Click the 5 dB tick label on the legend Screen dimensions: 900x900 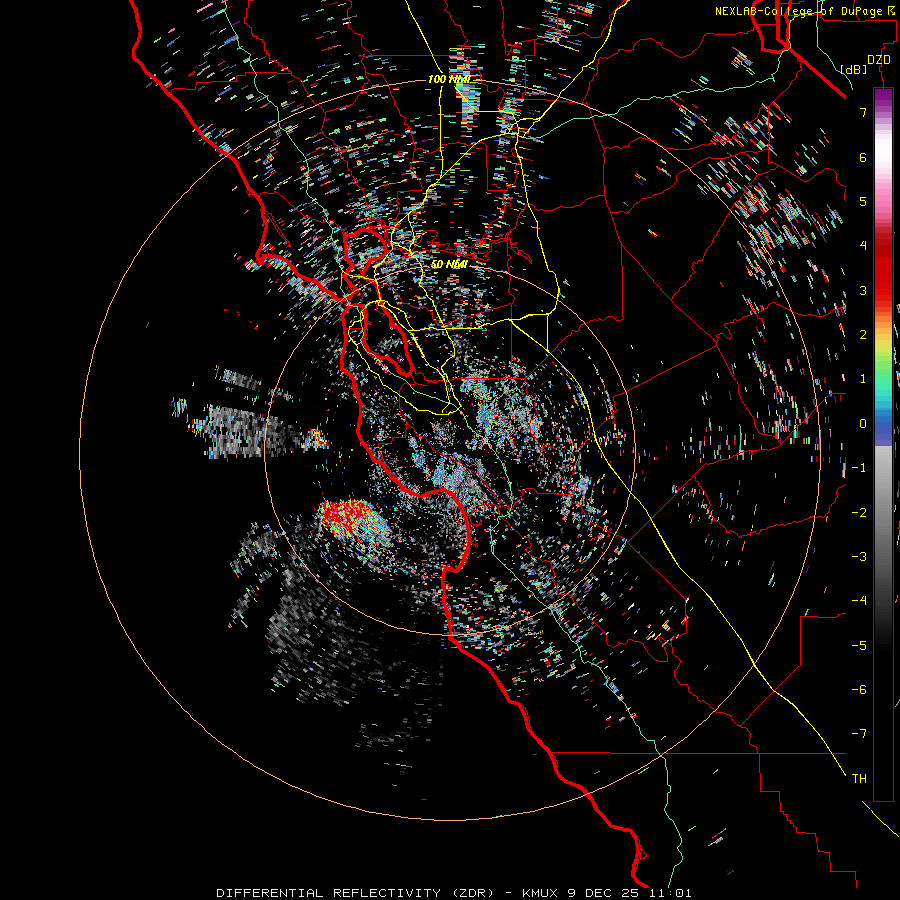tap(863, 201)
